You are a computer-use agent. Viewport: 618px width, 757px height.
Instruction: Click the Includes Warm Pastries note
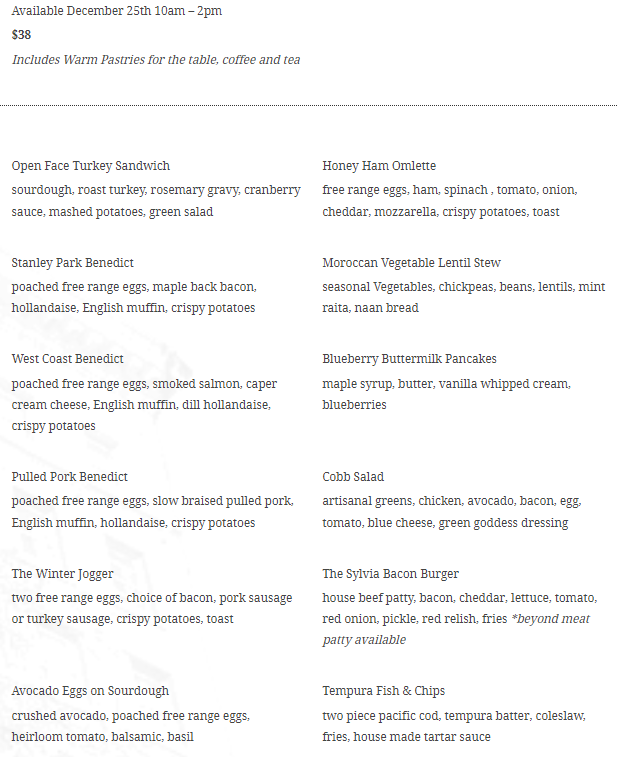point(156,60)
